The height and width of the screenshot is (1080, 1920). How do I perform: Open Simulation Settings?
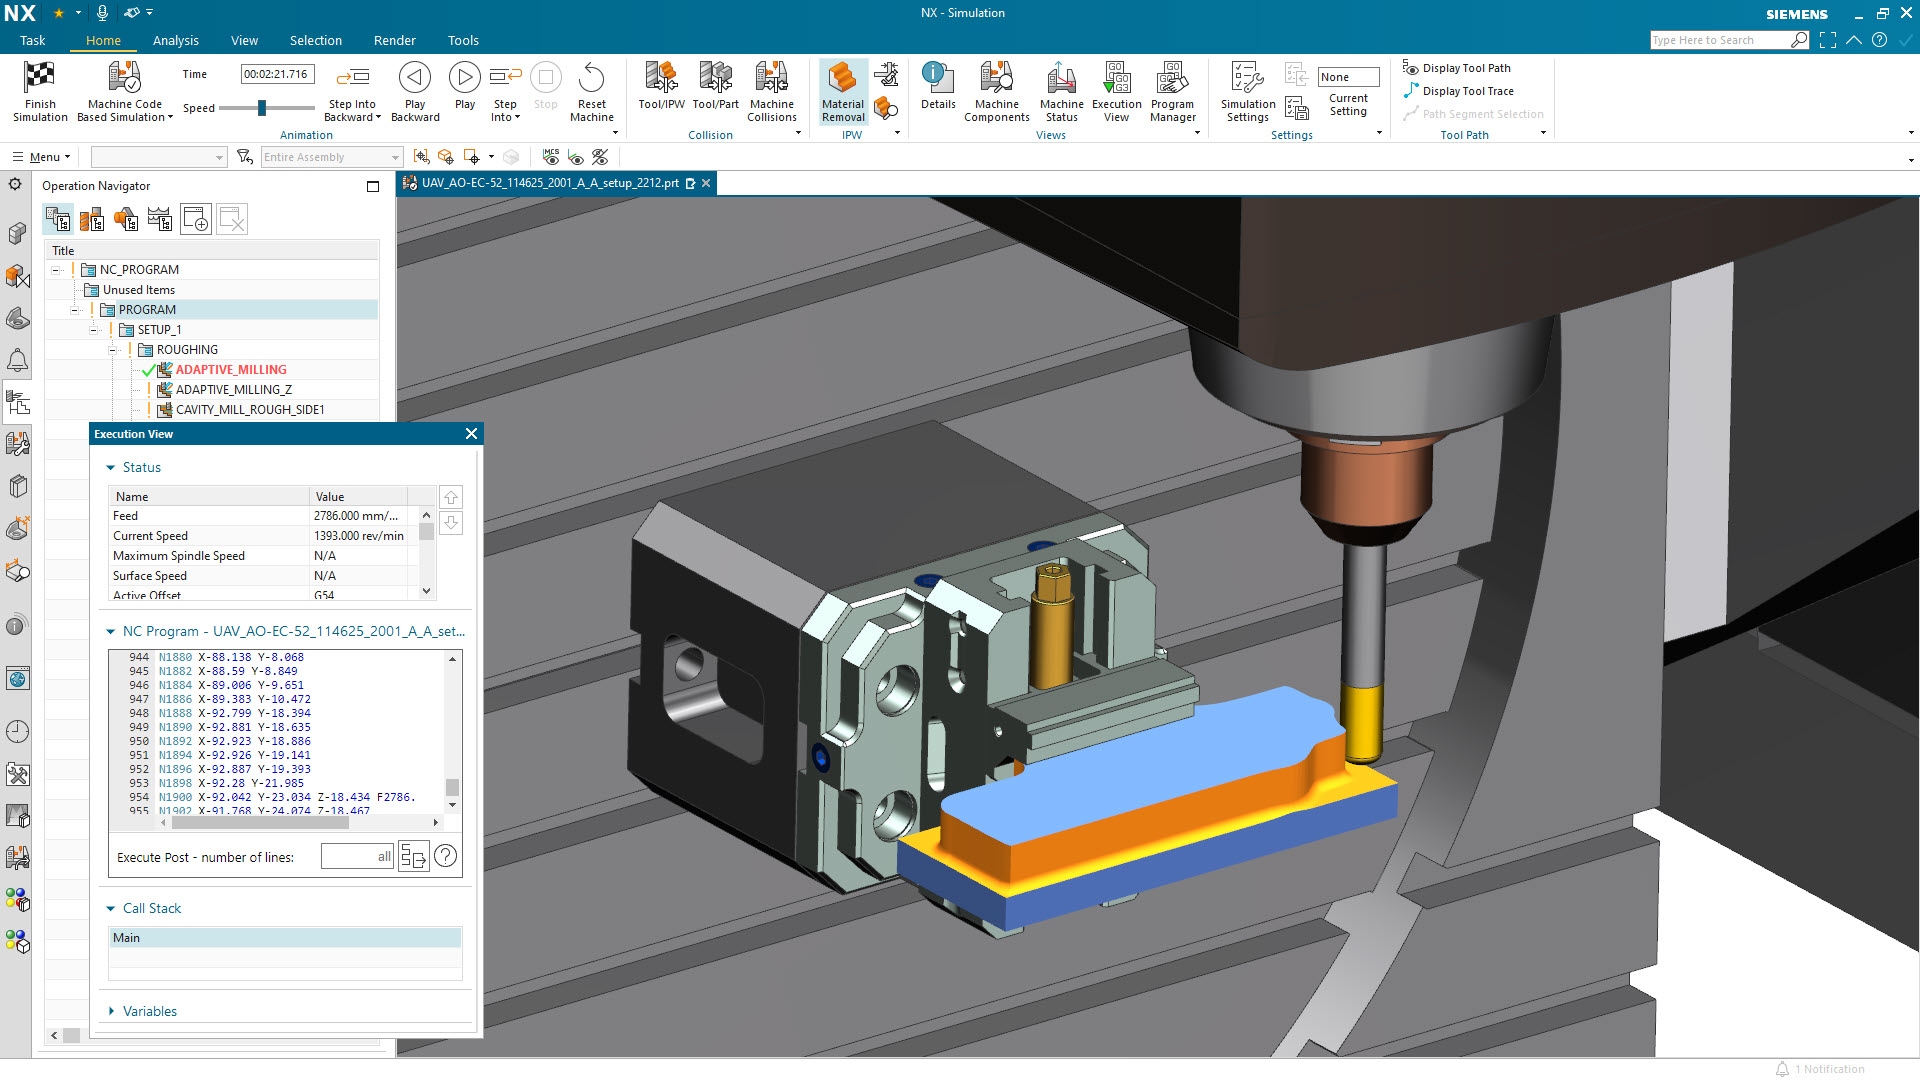pyautogui.click(x=1247, y=91)
